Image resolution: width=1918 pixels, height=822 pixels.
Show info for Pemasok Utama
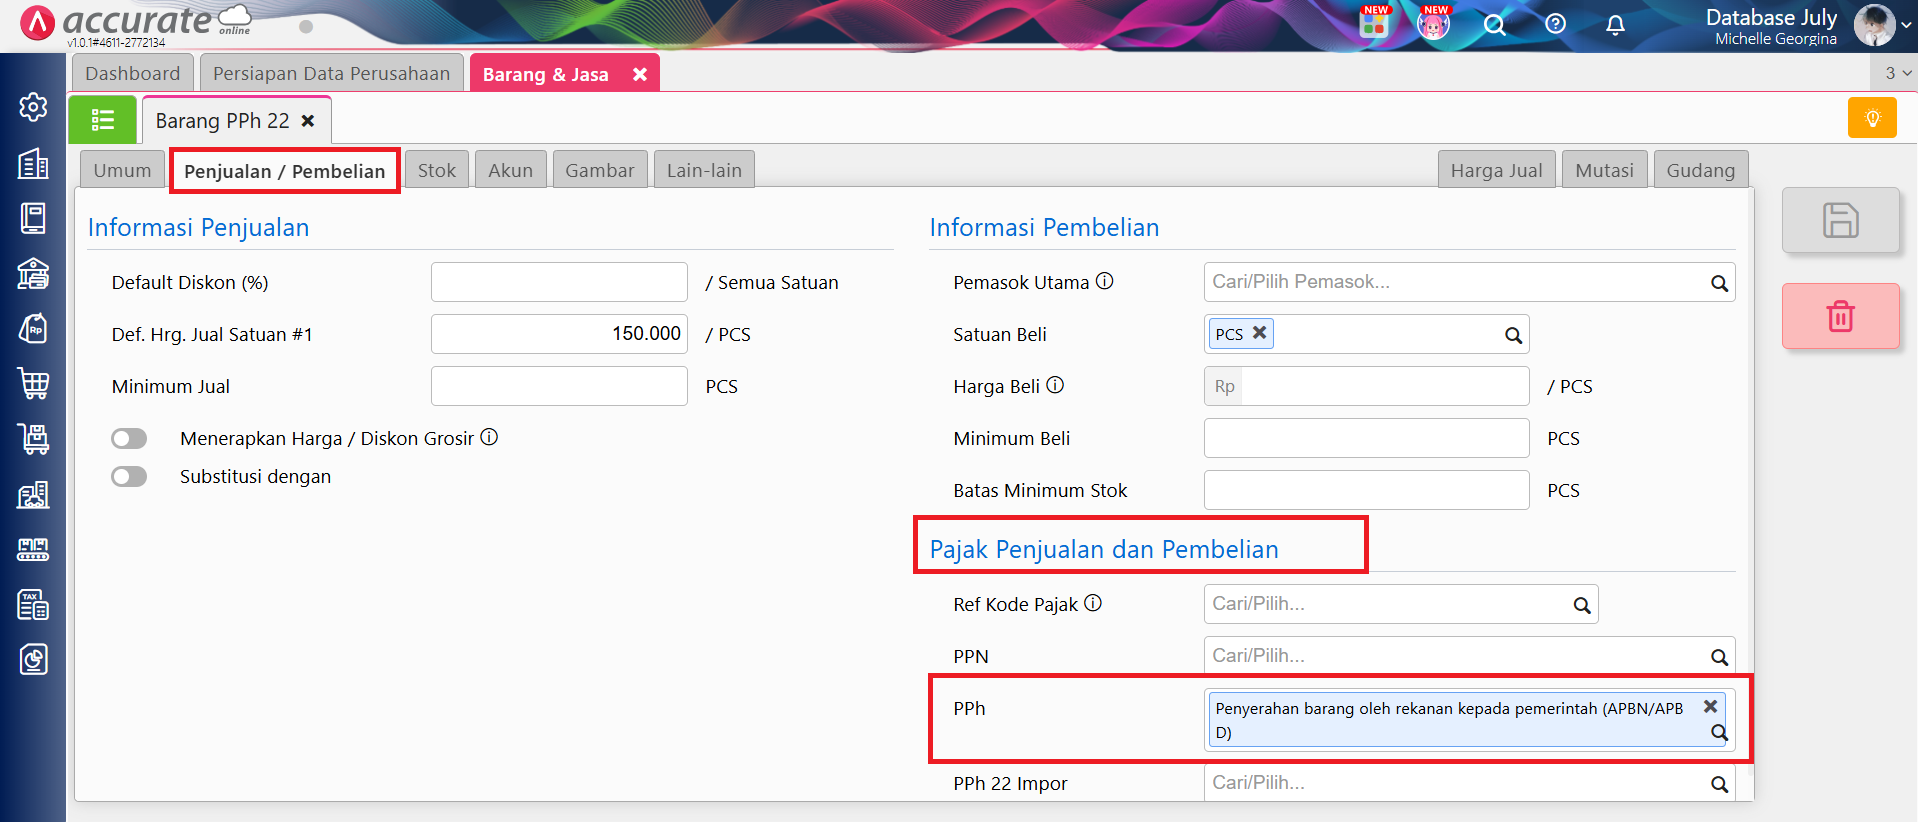[x=1104, y=281]
